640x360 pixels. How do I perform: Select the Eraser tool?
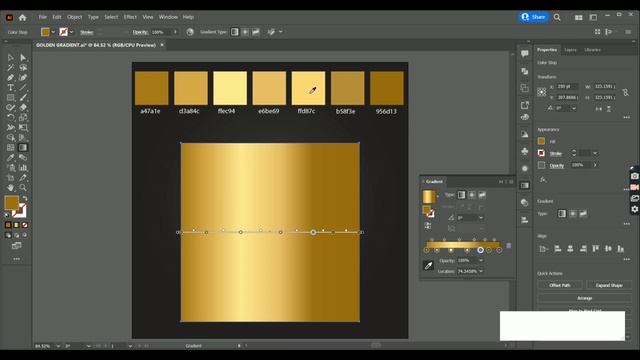23,107
